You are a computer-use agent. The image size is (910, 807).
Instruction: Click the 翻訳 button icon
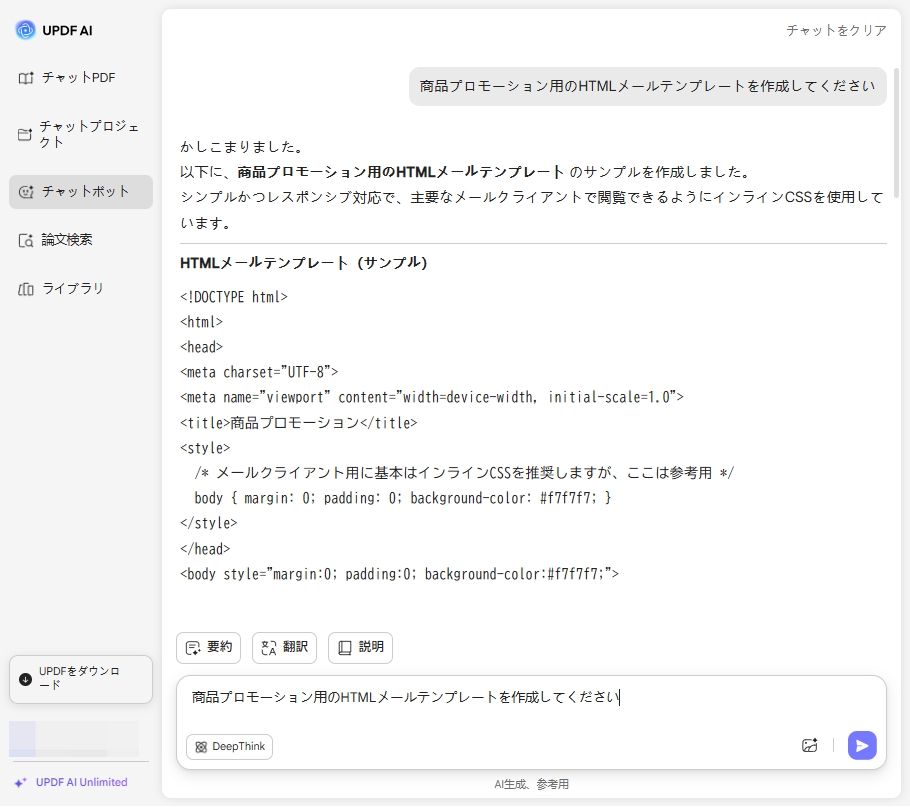[269, 648]
